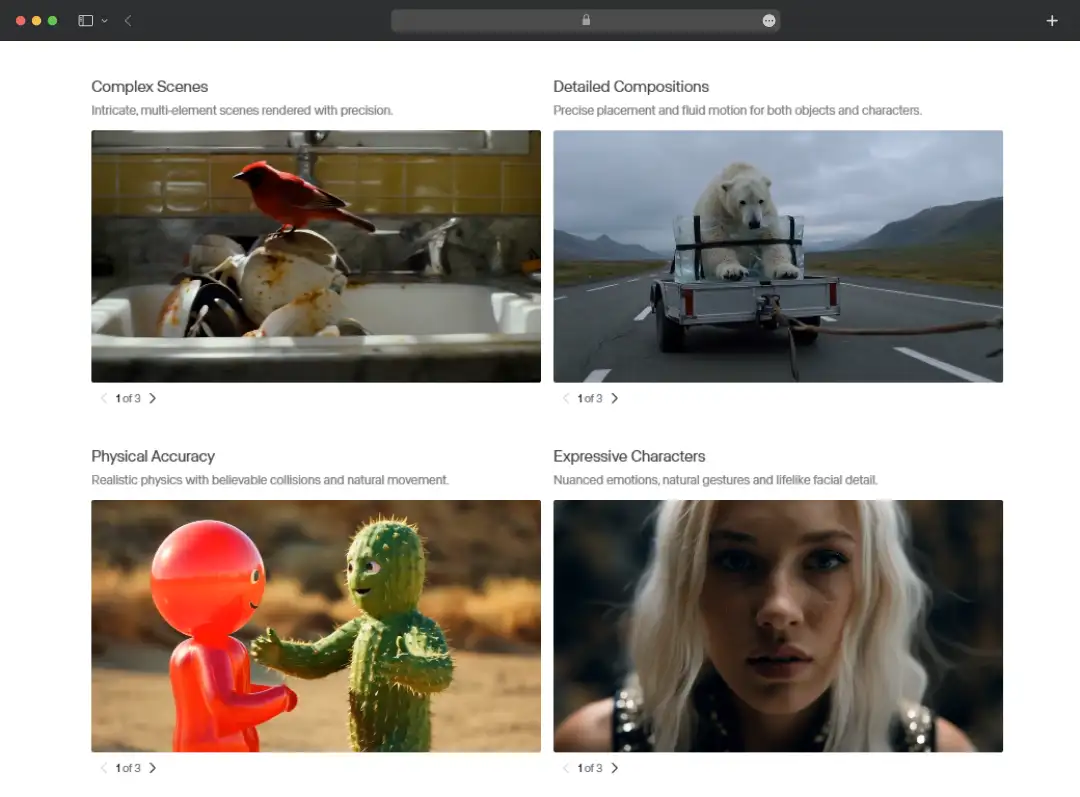Advance the Expressive Characters carousel forward

pyautogui.click(x=615, y=768)
